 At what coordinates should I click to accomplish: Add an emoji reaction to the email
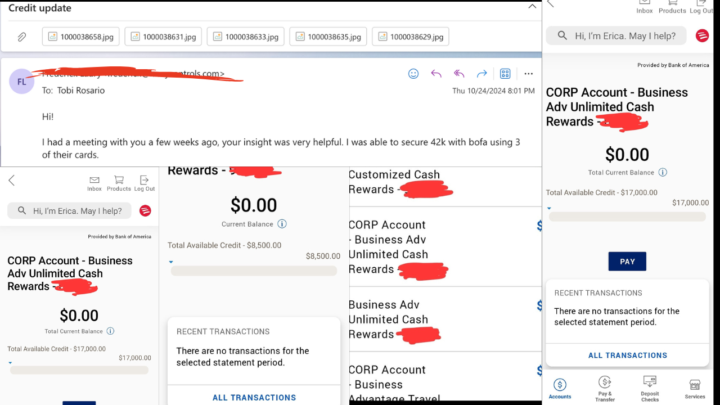pos(413,74)
